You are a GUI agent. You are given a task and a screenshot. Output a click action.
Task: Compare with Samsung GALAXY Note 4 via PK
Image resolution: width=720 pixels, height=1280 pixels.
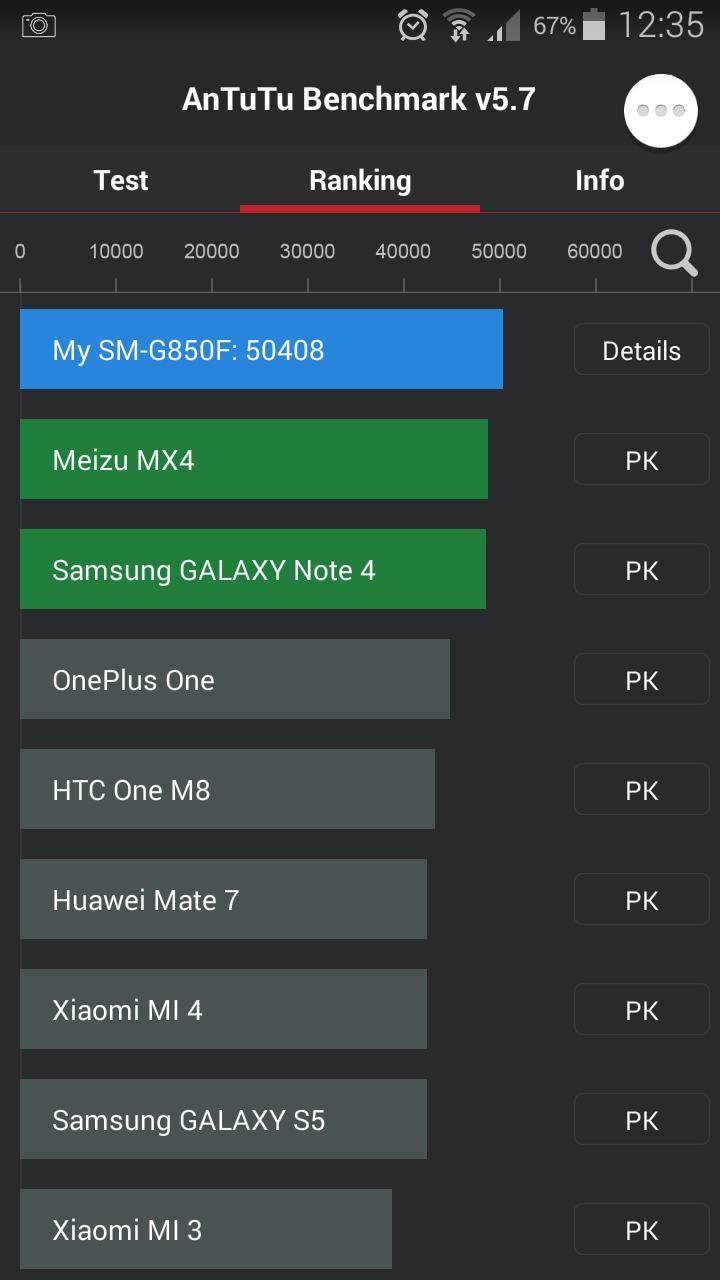[641, 570]
